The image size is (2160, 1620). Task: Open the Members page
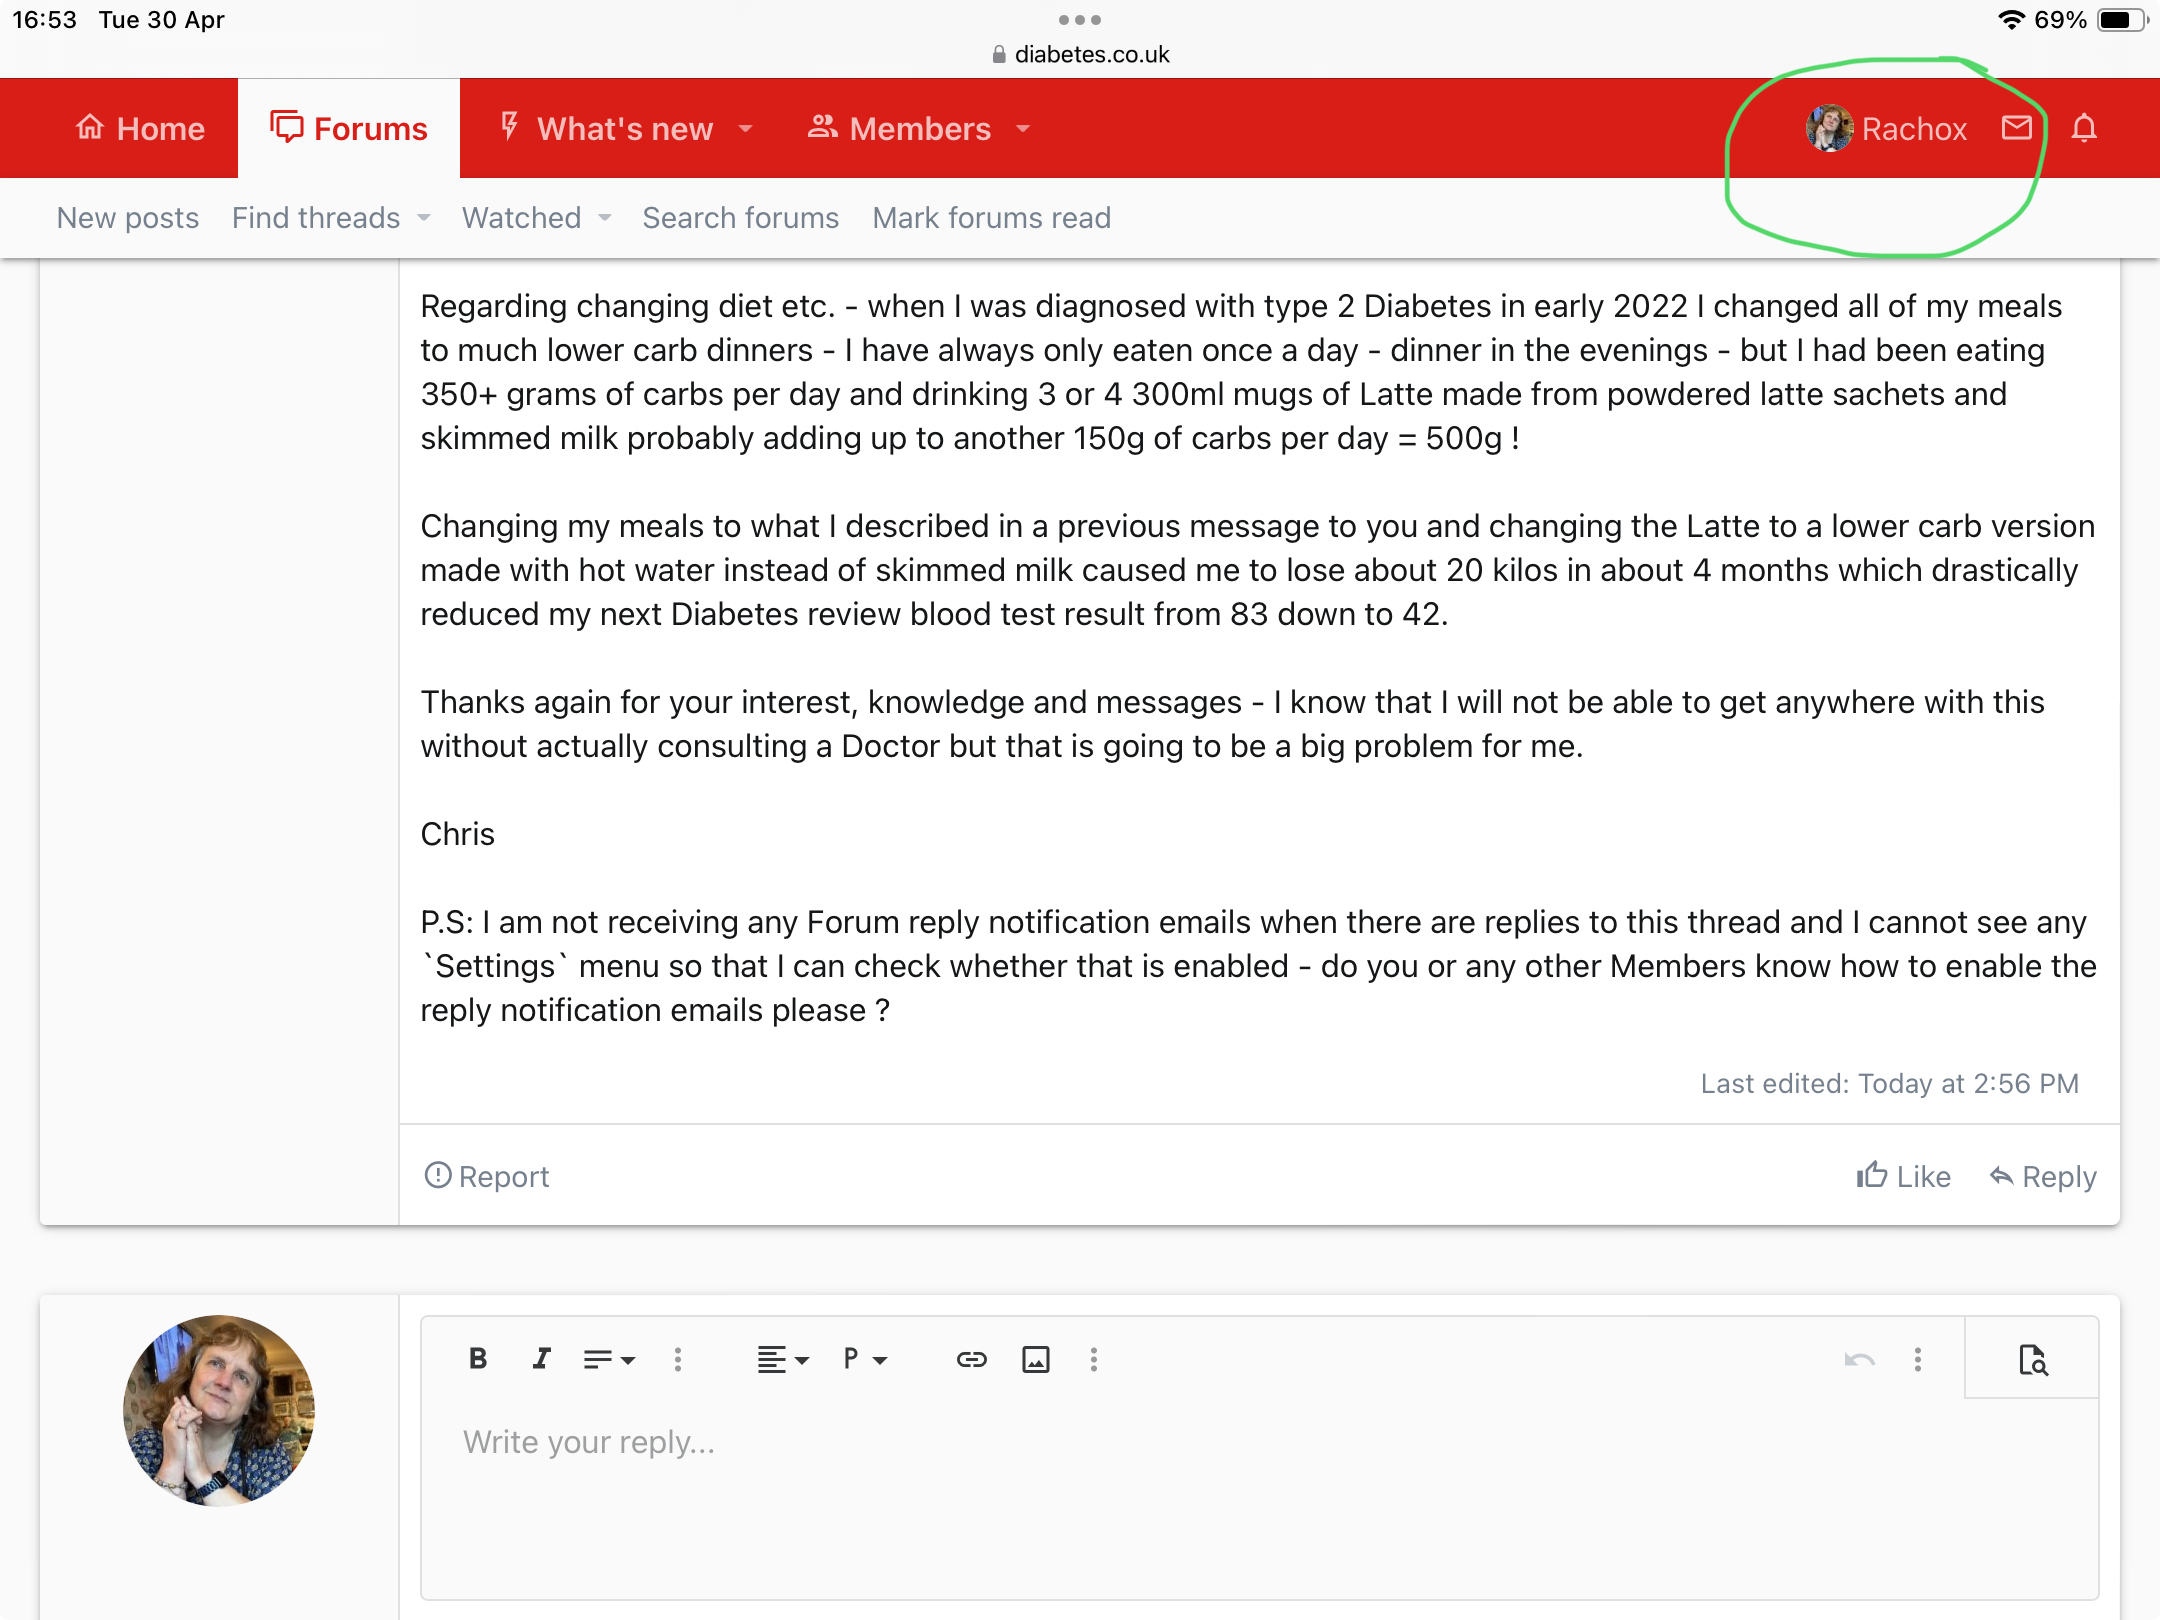tap(900, 128)
